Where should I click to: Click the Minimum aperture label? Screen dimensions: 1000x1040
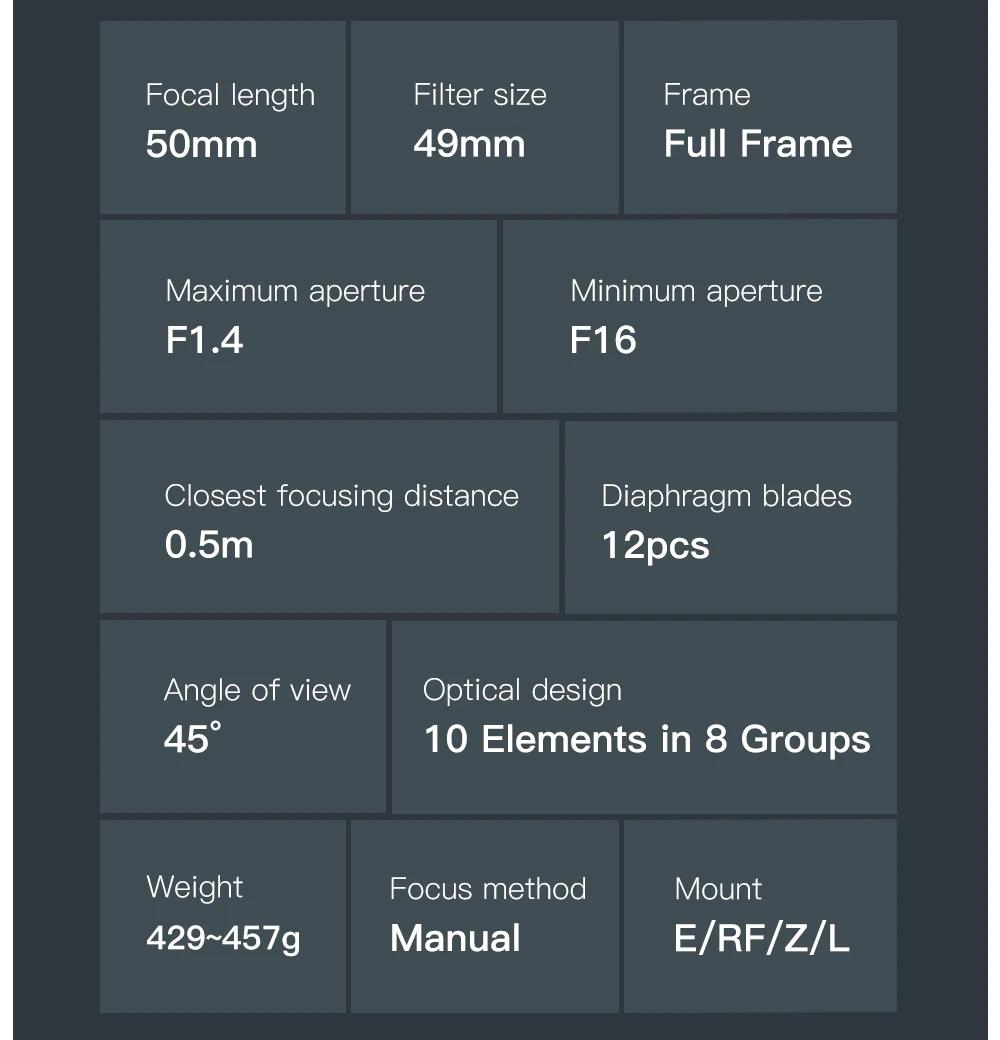696,291
